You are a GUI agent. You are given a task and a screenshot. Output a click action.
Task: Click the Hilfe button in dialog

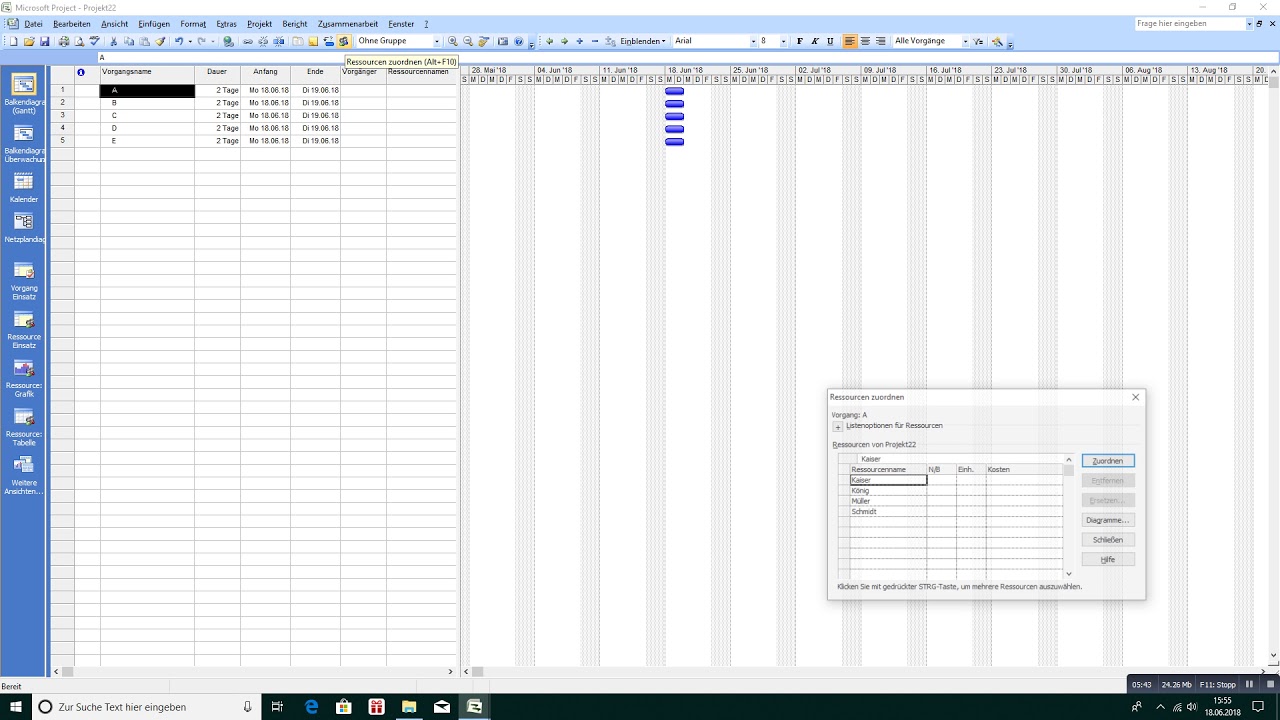tap(1108, 560)
